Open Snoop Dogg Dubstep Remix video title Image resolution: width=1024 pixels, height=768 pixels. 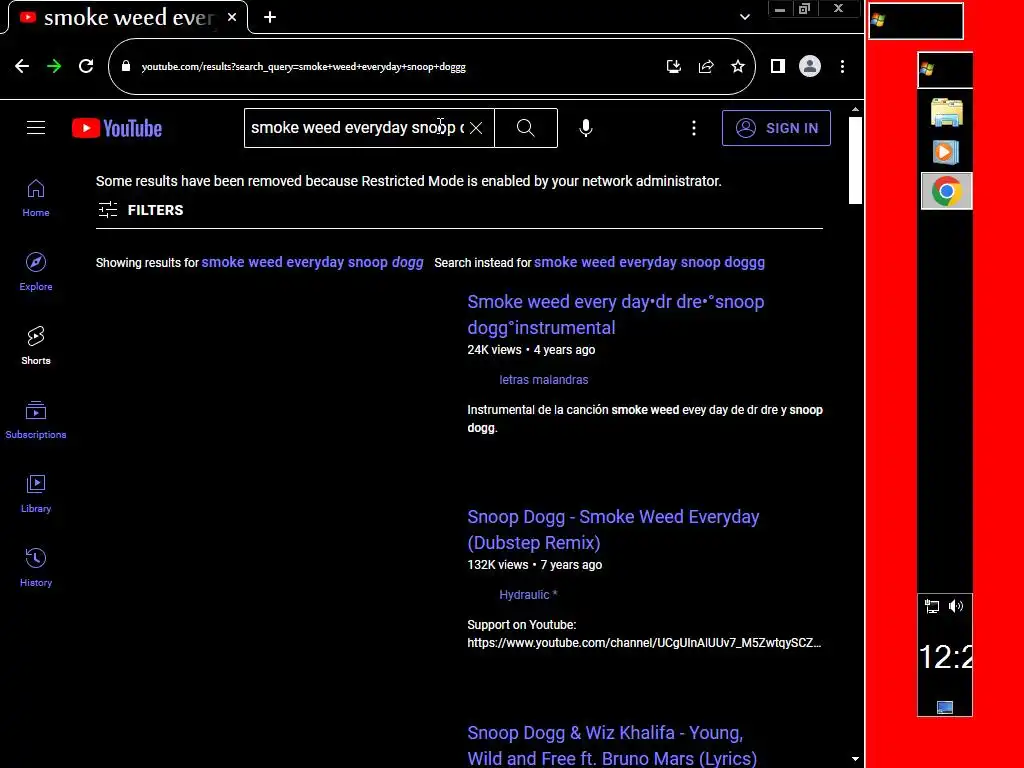click(613, 530)
